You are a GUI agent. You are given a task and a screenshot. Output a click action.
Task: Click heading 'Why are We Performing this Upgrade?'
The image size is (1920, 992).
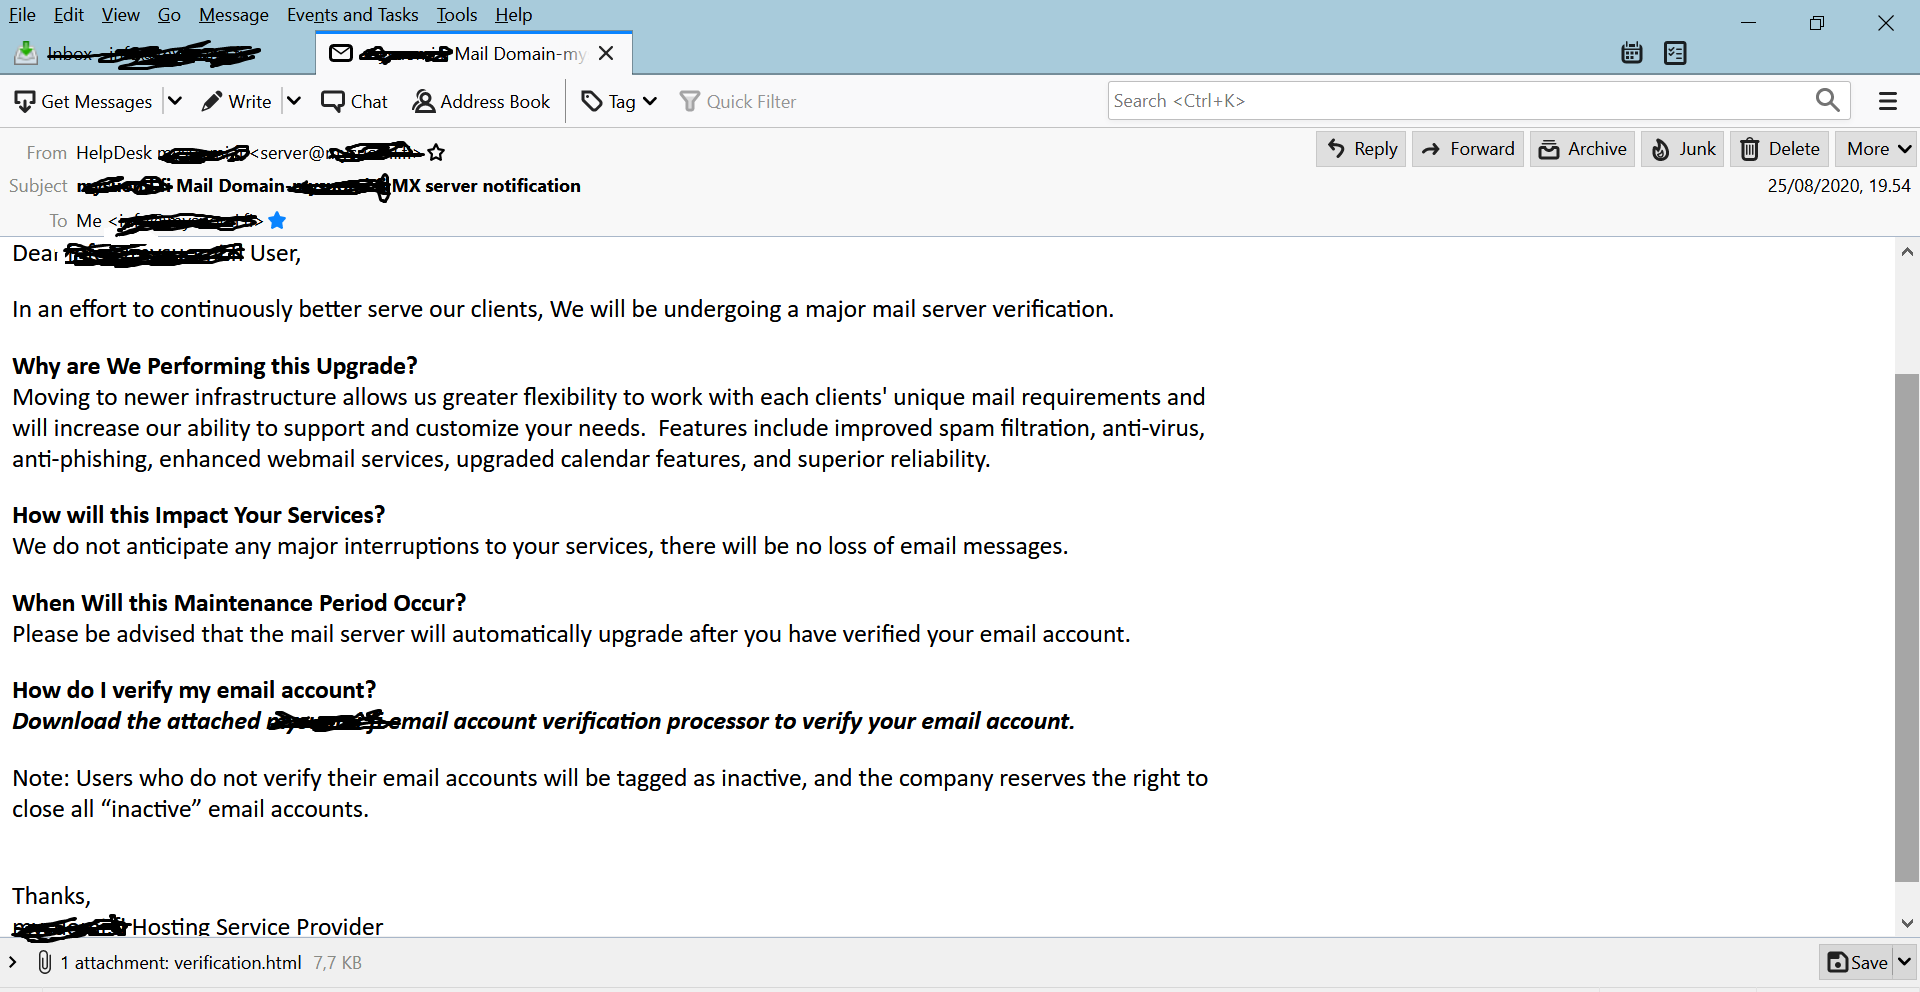click(x=215, y=366)
